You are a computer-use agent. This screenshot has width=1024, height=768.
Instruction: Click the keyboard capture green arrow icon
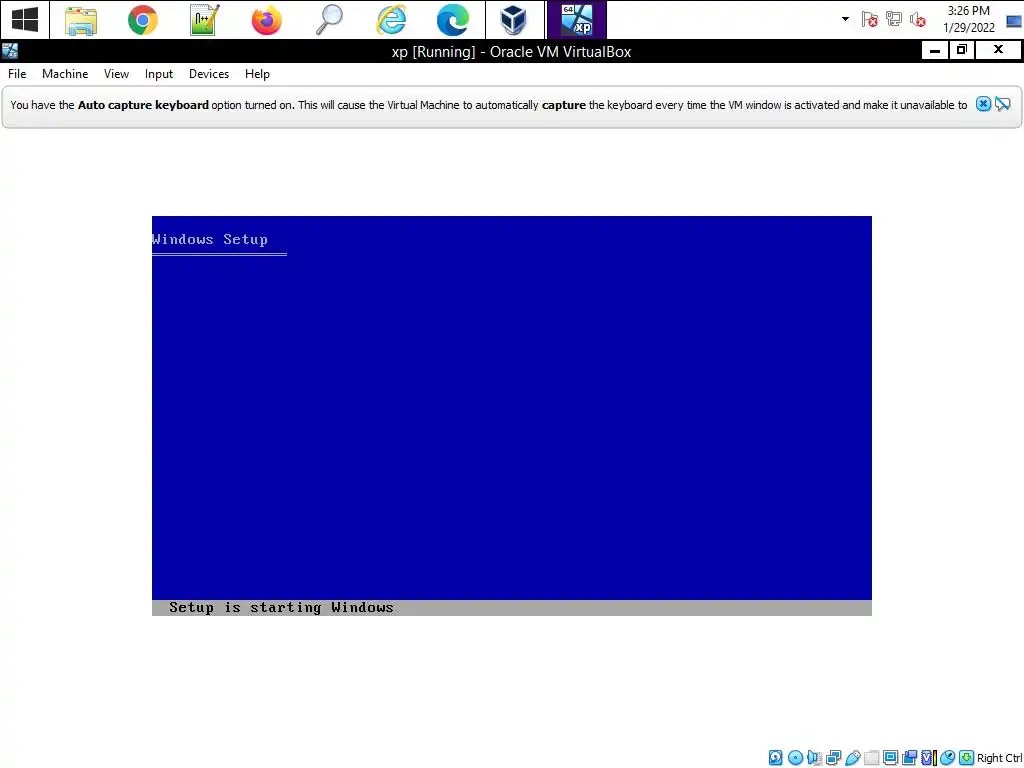[966, 758]
